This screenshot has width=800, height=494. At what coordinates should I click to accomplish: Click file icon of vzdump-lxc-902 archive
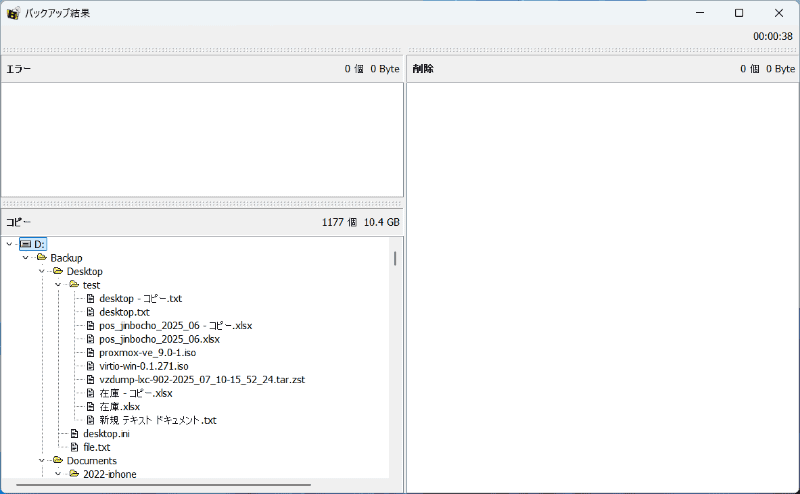click(x=91, y=379)
